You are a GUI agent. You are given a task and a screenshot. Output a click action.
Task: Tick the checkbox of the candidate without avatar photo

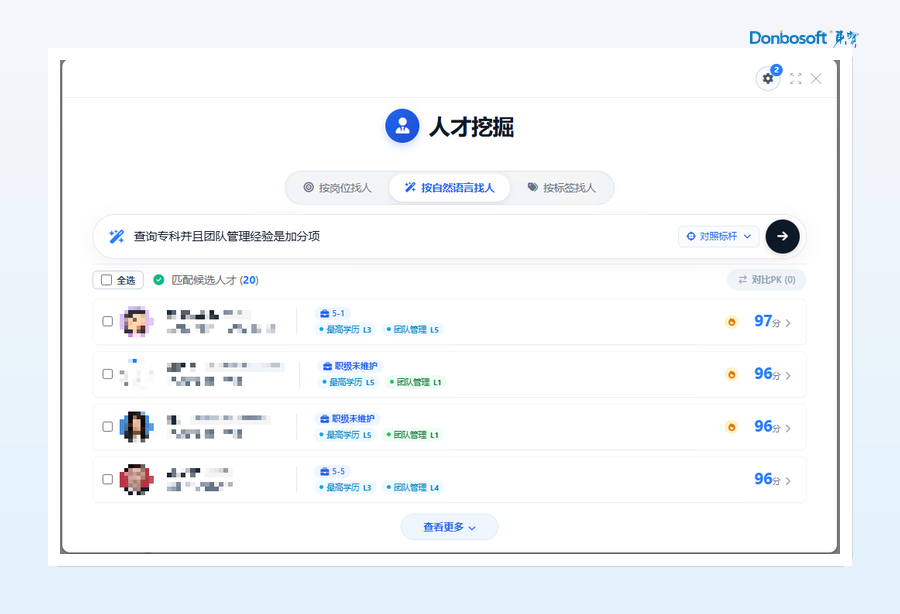coord(107,374)
